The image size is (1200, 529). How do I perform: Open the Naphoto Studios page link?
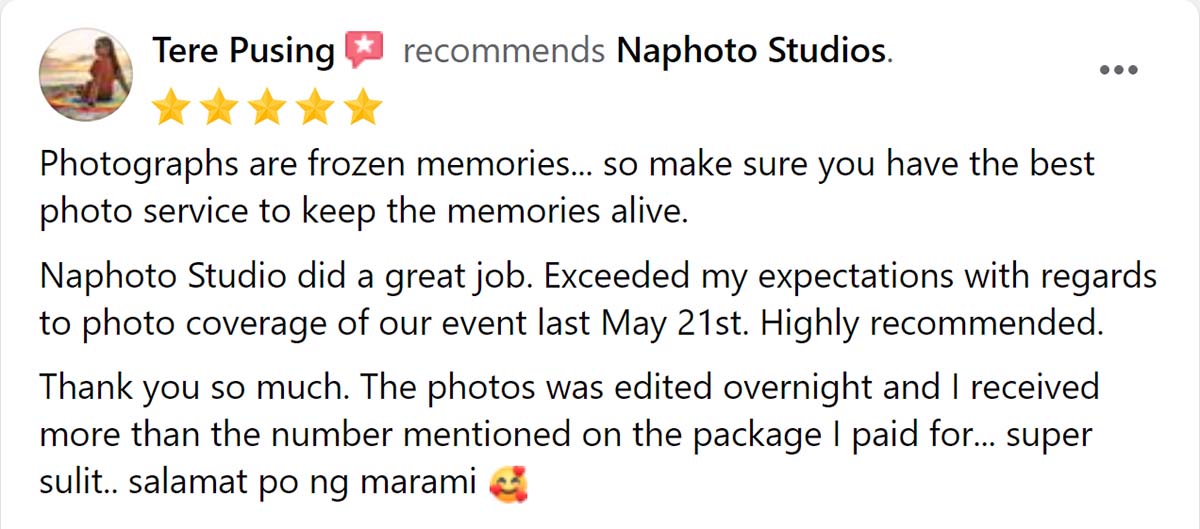coord(752,50)
